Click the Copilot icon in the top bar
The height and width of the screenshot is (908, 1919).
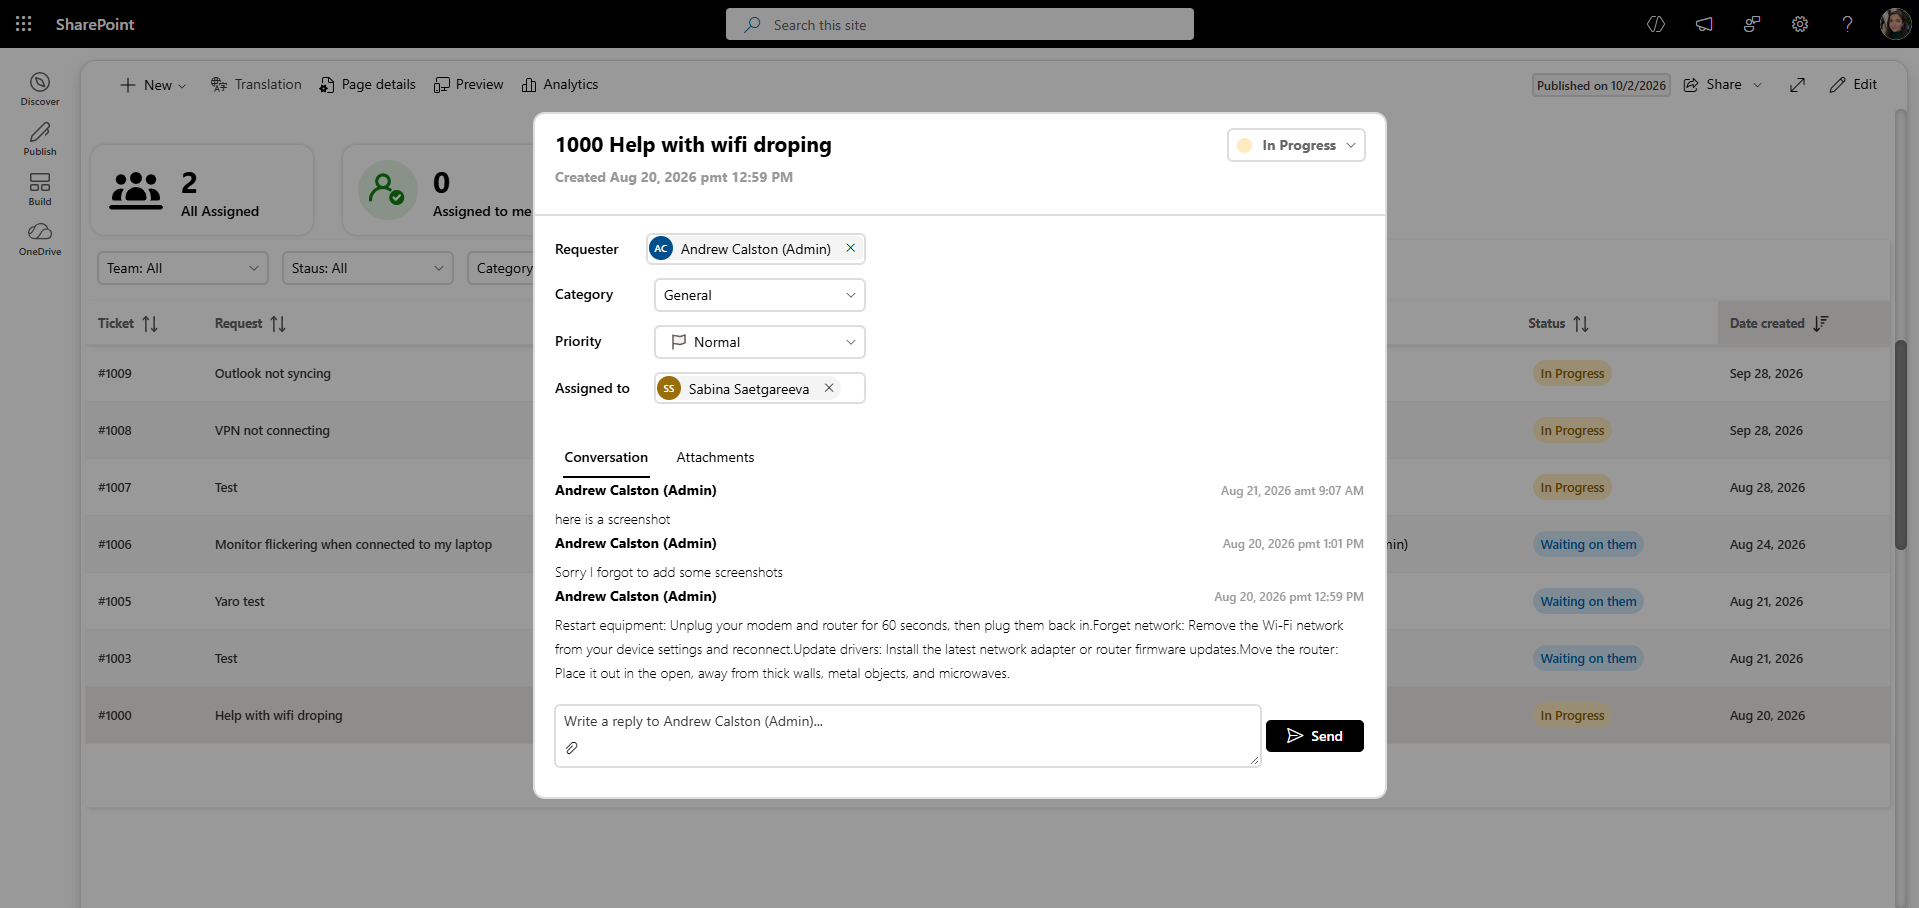pos(1656,24)
